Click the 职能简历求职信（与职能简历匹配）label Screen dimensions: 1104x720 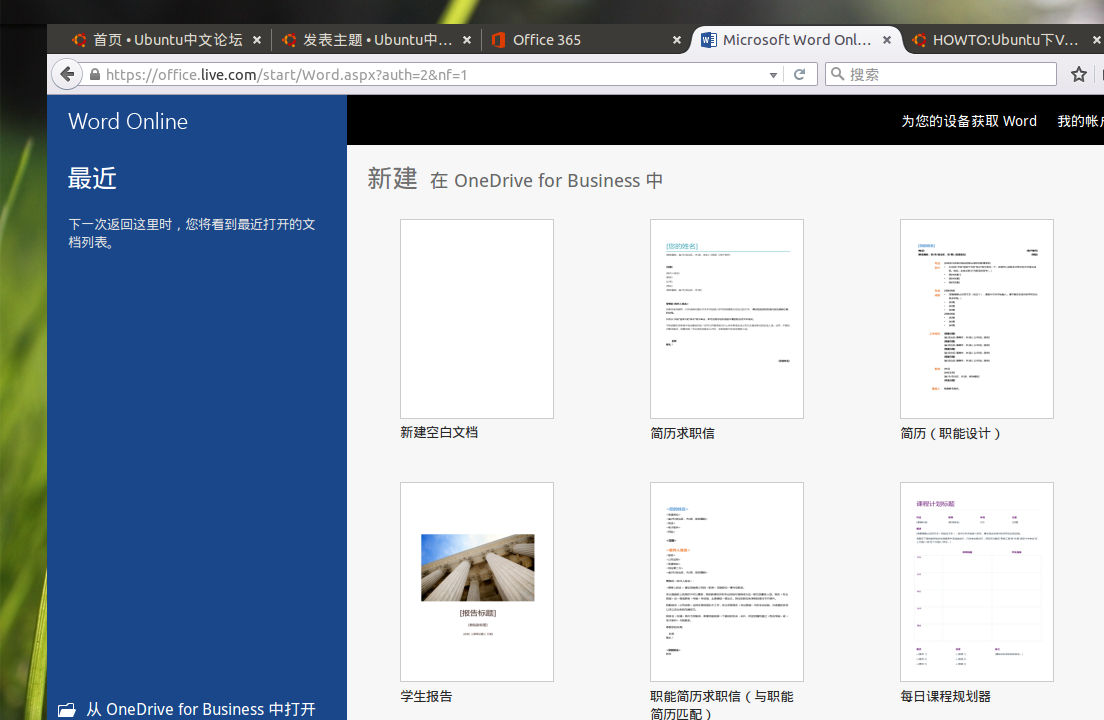coord(722,705)
